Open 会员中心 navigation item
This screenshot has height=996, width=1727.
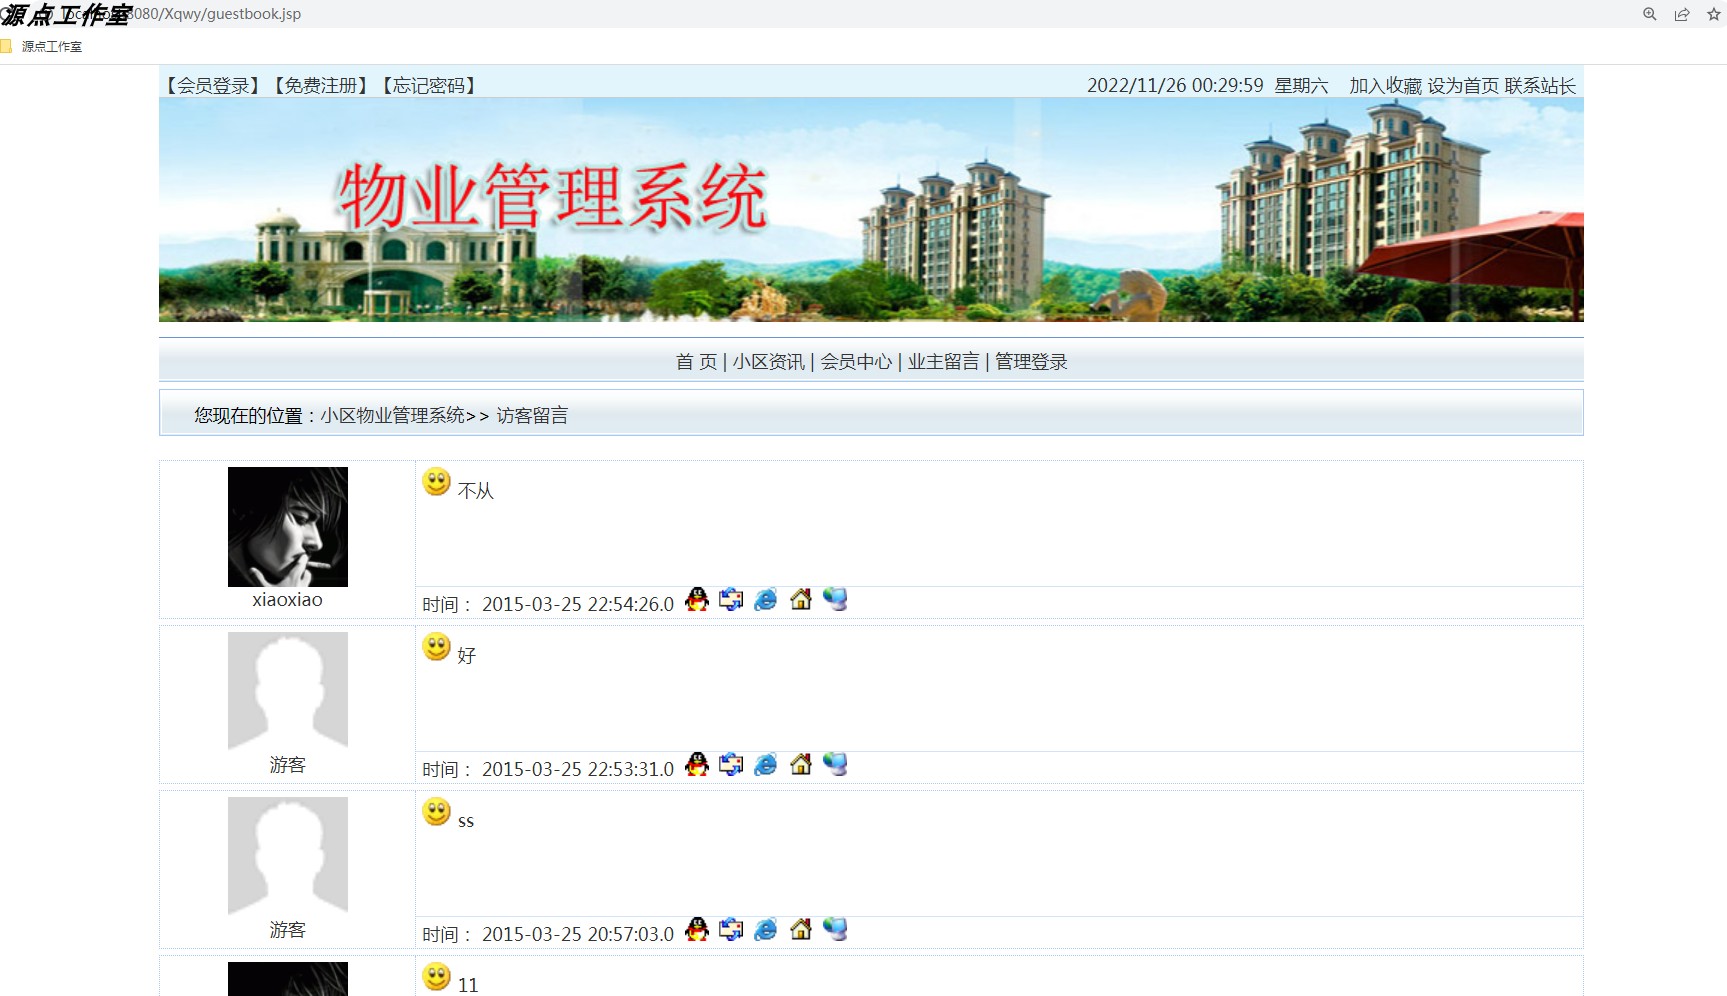[856, 362]
